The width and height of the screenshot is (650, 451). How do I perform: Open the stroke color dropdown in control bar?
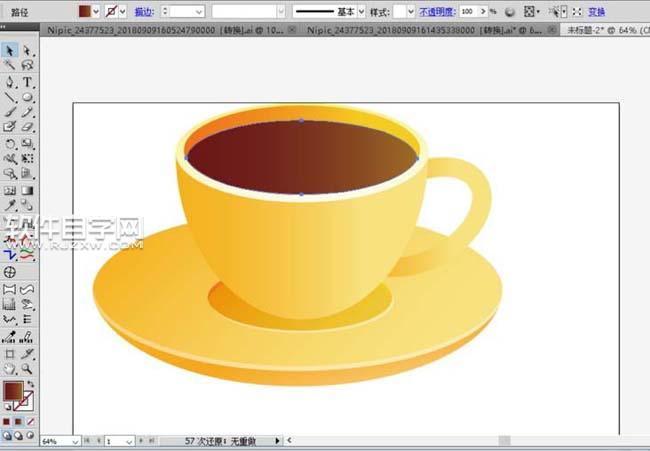(x=123, y=12)
